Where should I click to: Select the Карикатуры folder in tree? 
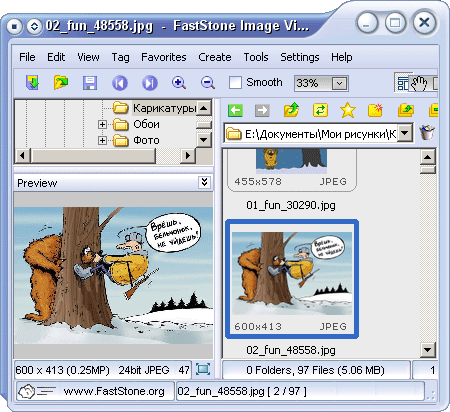164,108
